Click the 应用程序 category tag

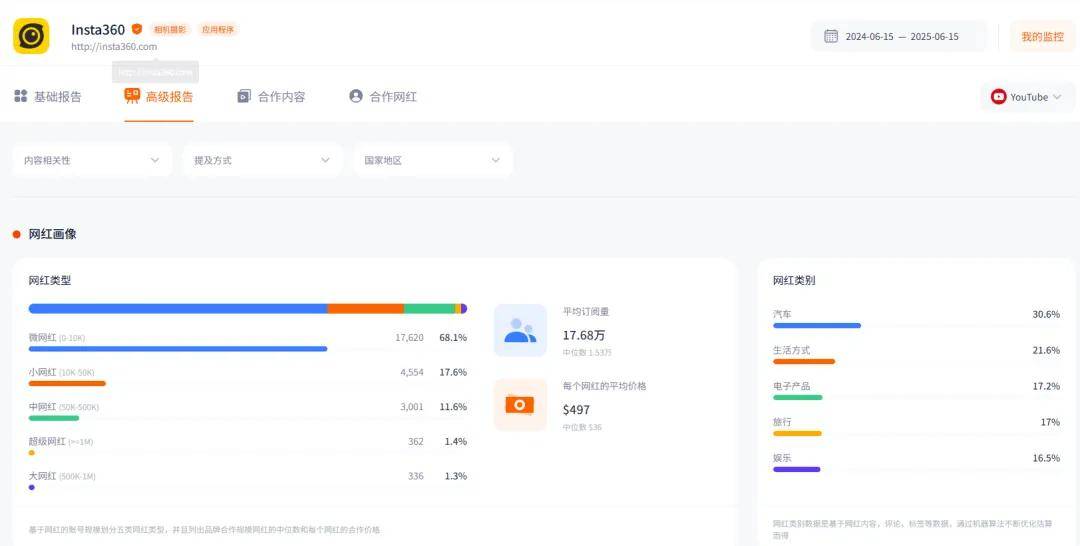pyautogui.click(x=218, y=30)
